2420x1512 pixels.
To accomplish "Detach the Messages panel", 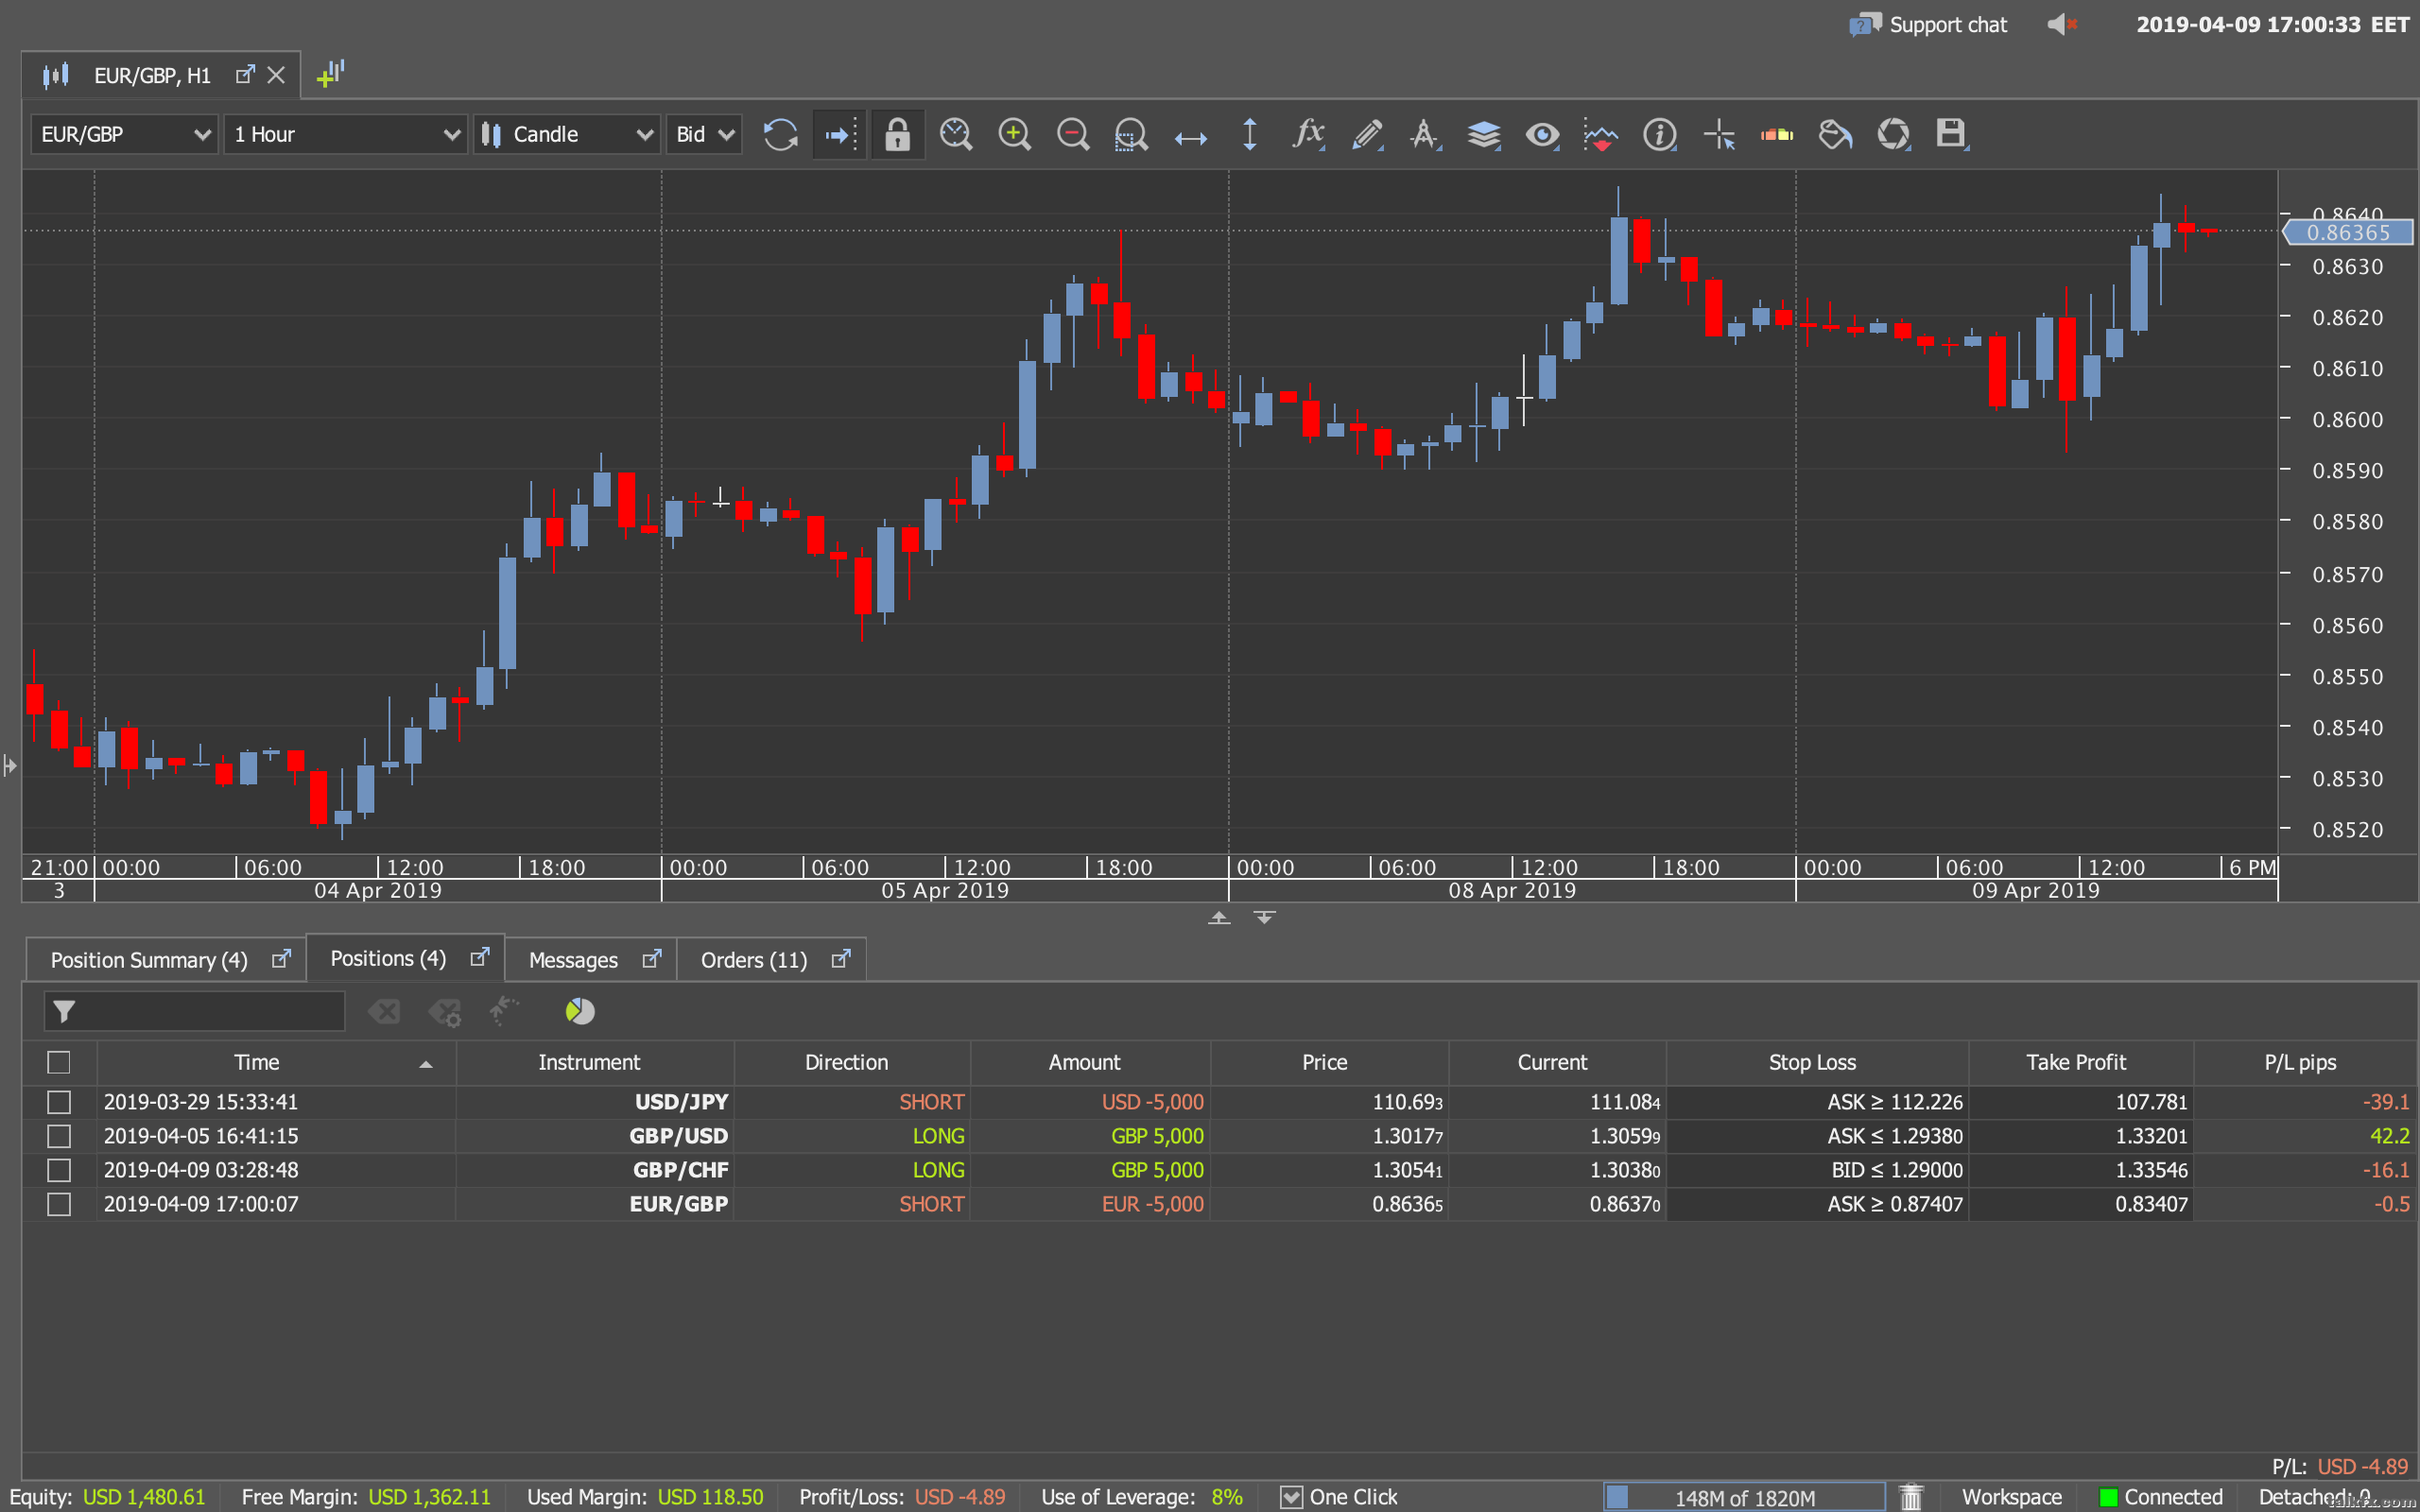I will coord(652,959).
